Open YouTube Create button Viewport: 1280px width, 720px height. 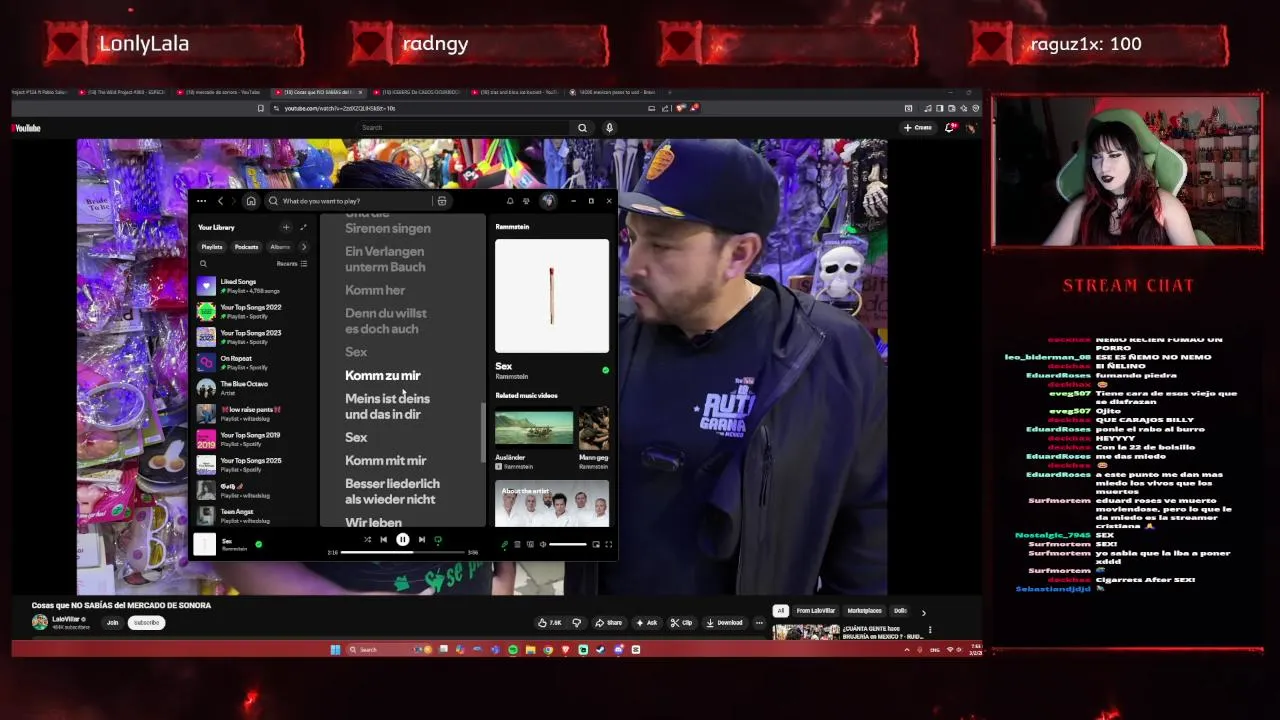[x=917, y=128]
